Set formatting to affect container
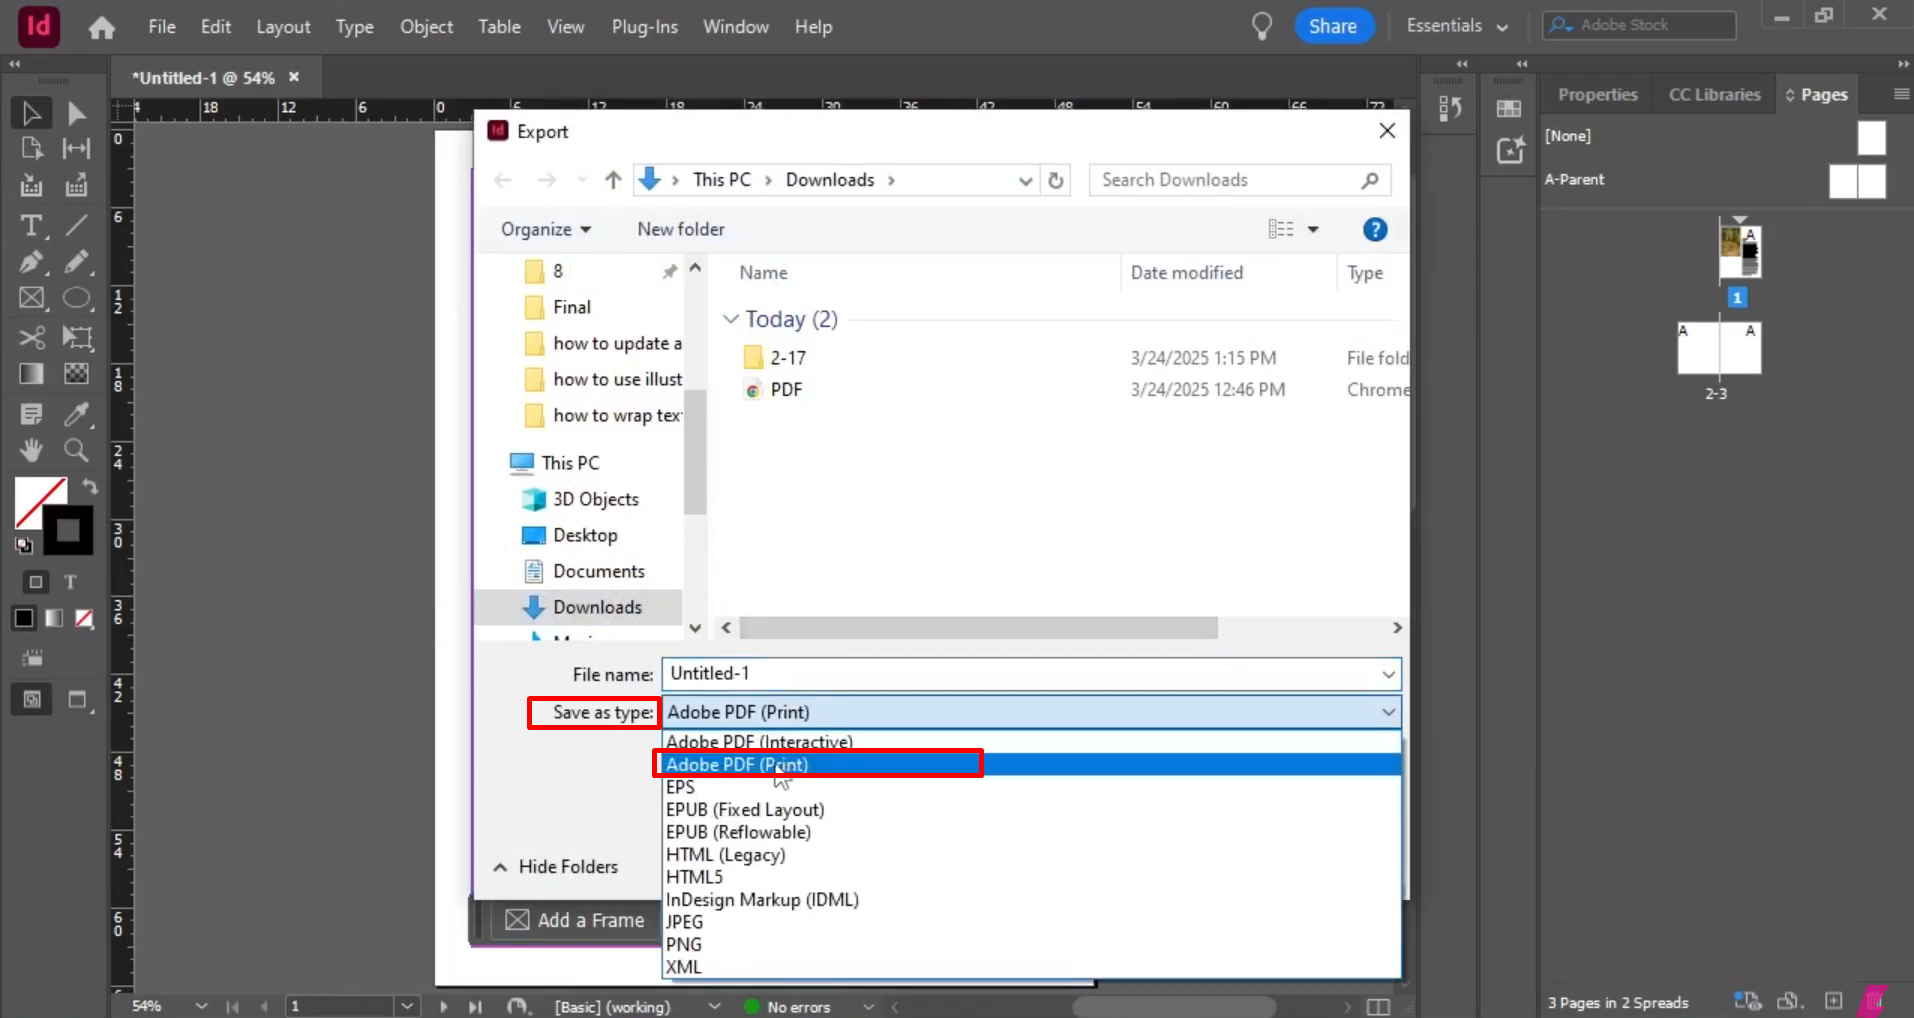 36,582
